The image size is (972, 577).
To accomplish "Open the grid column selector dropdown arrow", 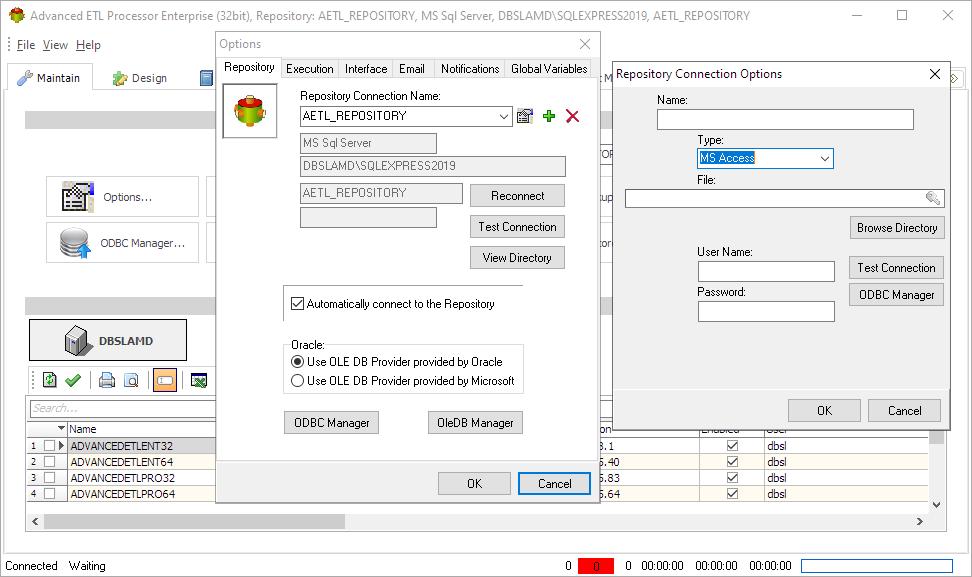I will (x=61, y=428).
